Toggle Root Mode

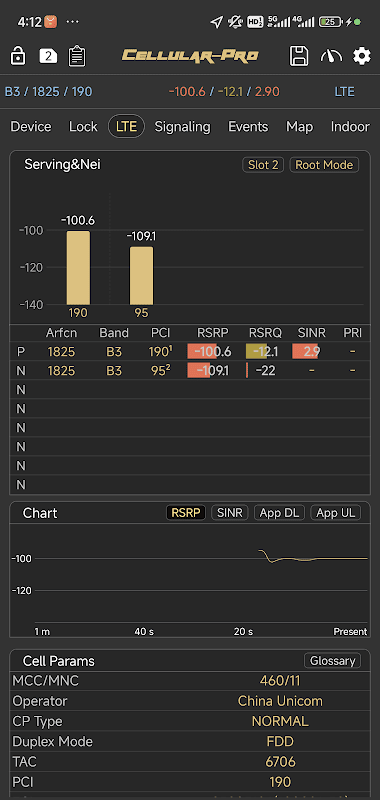pos(324,165)
